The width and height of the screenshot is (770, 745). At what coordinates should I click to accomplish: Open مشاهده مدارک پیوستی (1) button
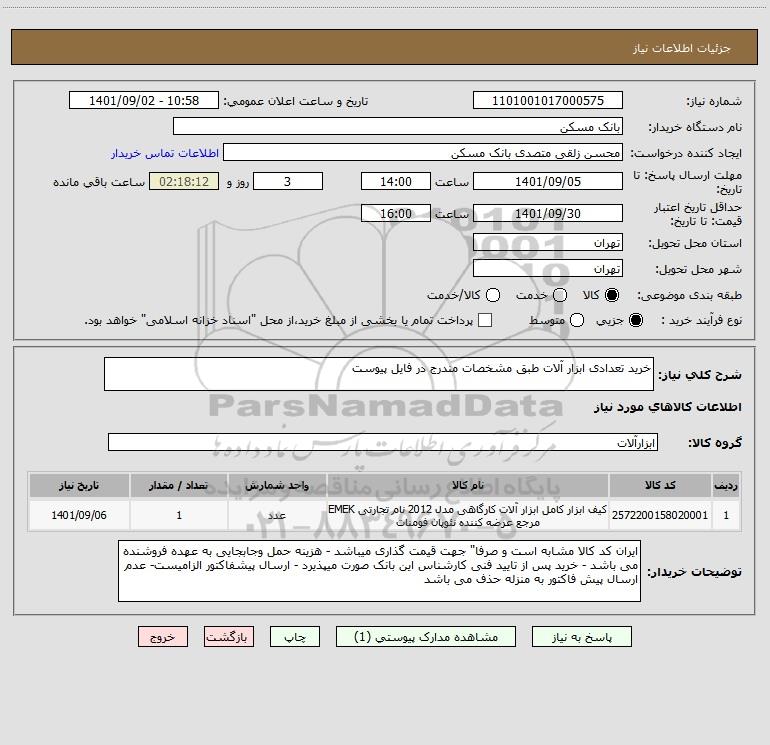tap(426, 637)
